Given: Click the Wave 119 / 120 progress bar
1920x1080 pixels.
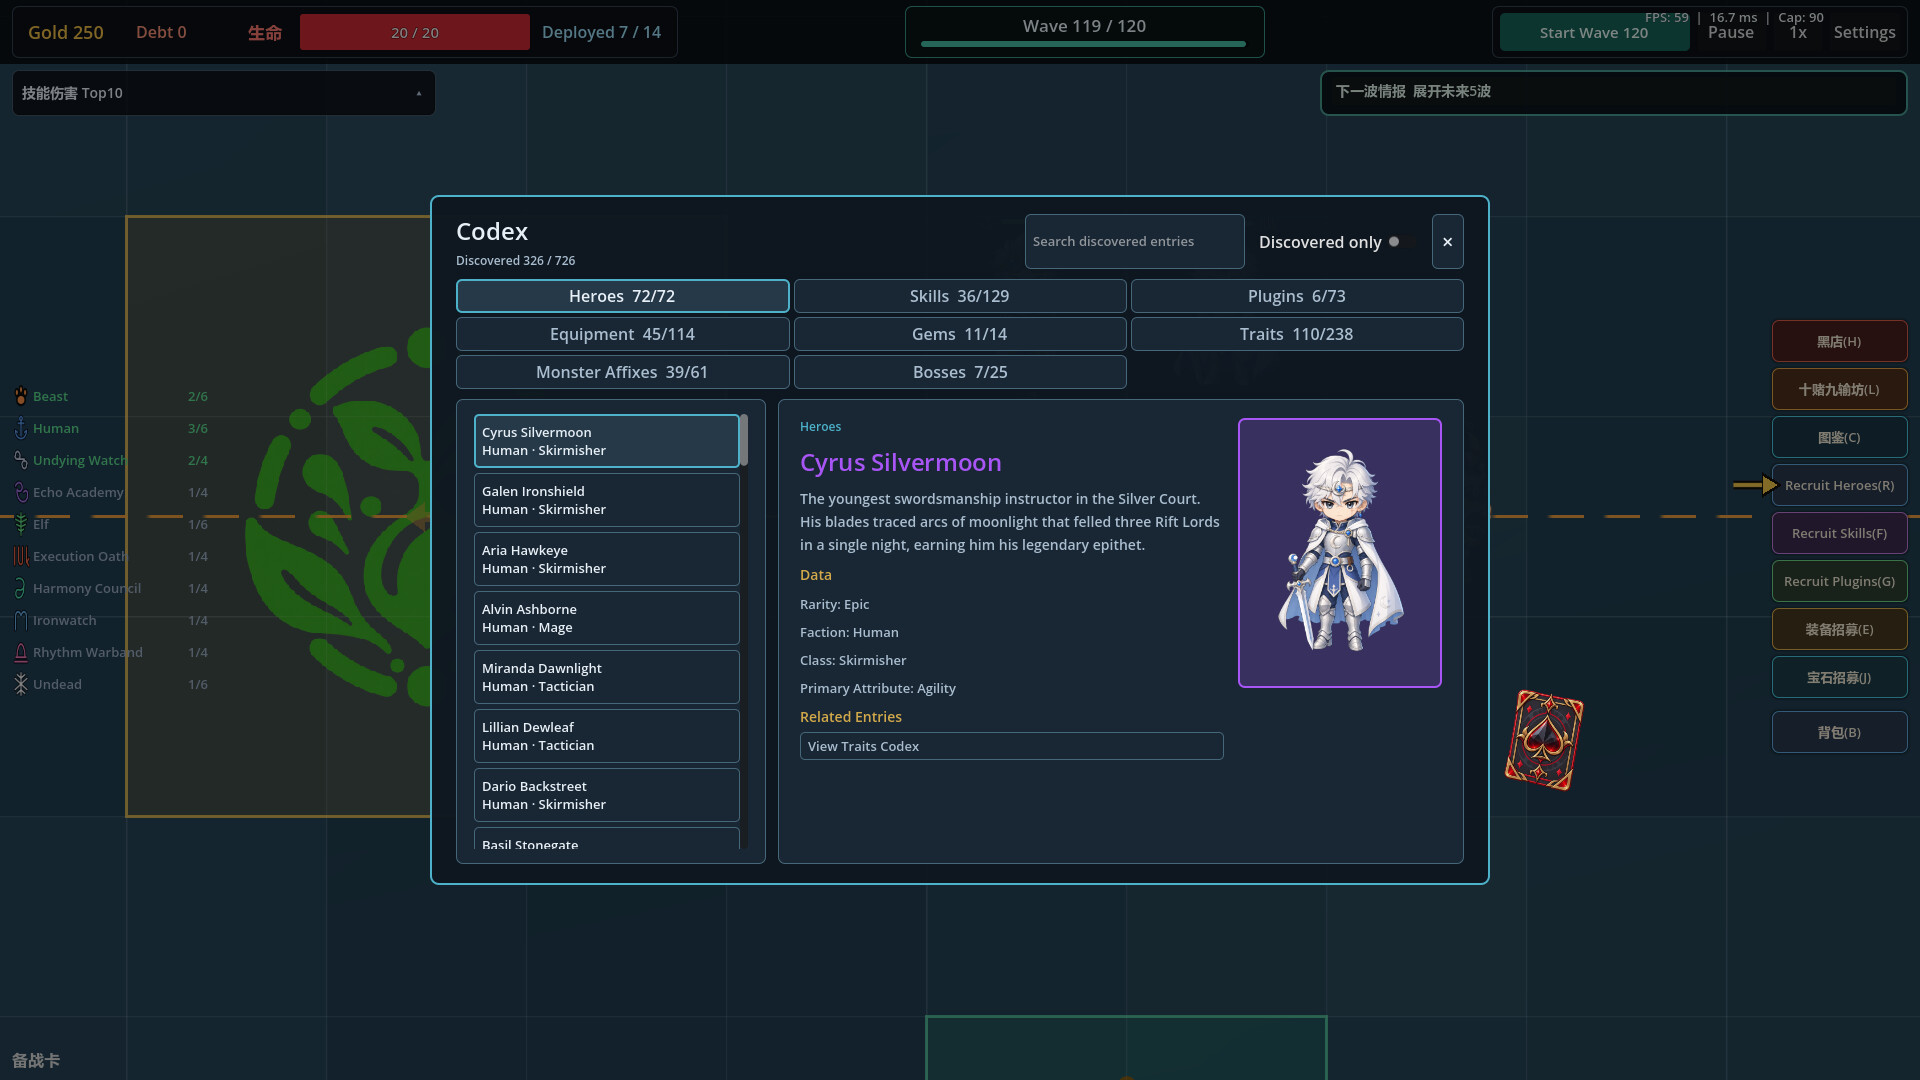Looking at the screenshot, I should click(1083, 44).
